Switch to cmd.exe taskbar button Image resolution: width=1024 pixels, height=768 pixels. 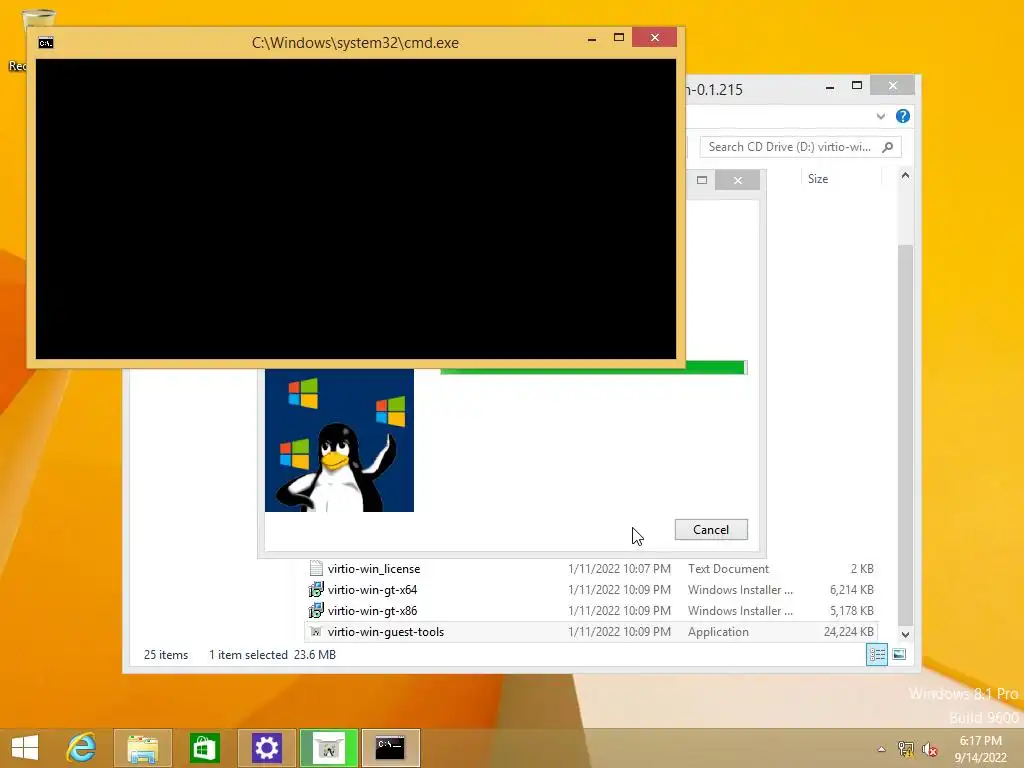pyautogui.click(x=391, y=748)
